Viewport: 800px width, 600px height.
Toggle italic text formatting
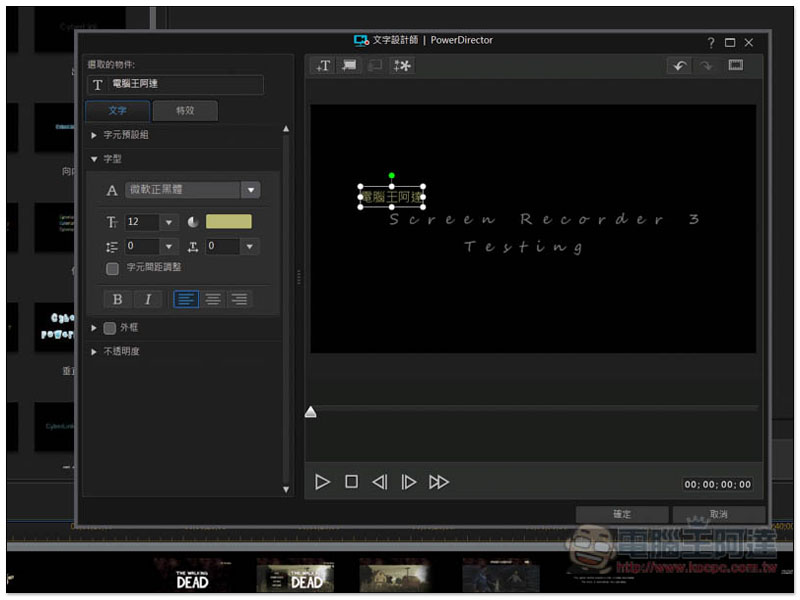[x=148, y=299]
